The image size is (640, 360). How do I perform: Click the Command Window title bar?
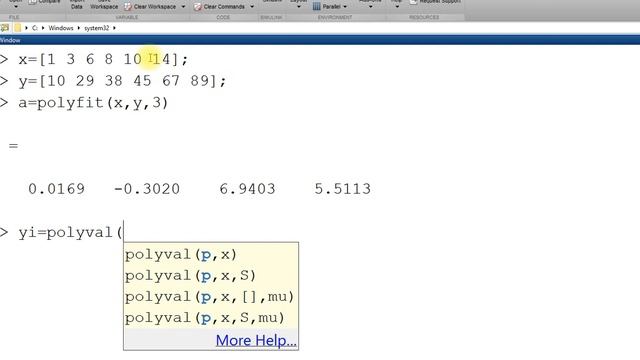320,40
